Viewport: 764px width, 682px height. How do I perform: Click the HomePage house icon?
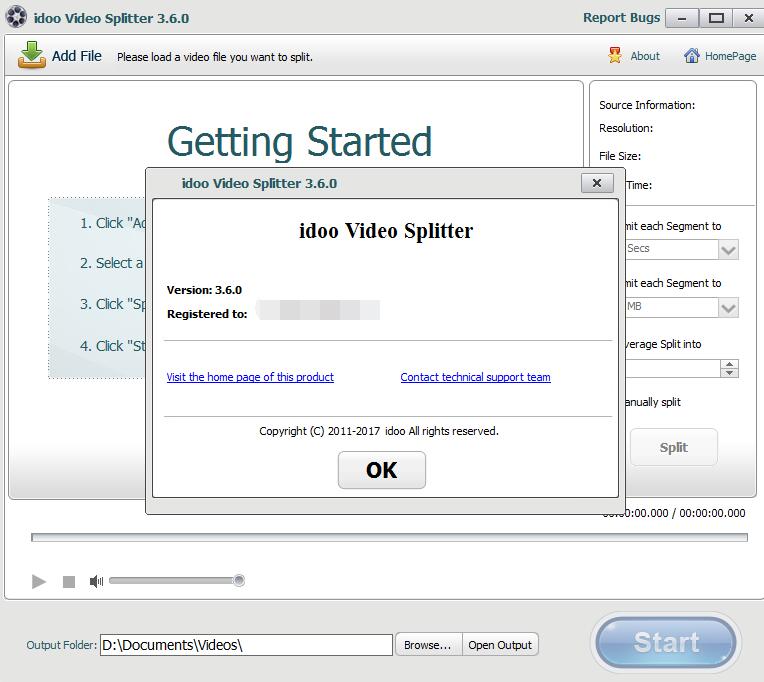coord(691,56)
